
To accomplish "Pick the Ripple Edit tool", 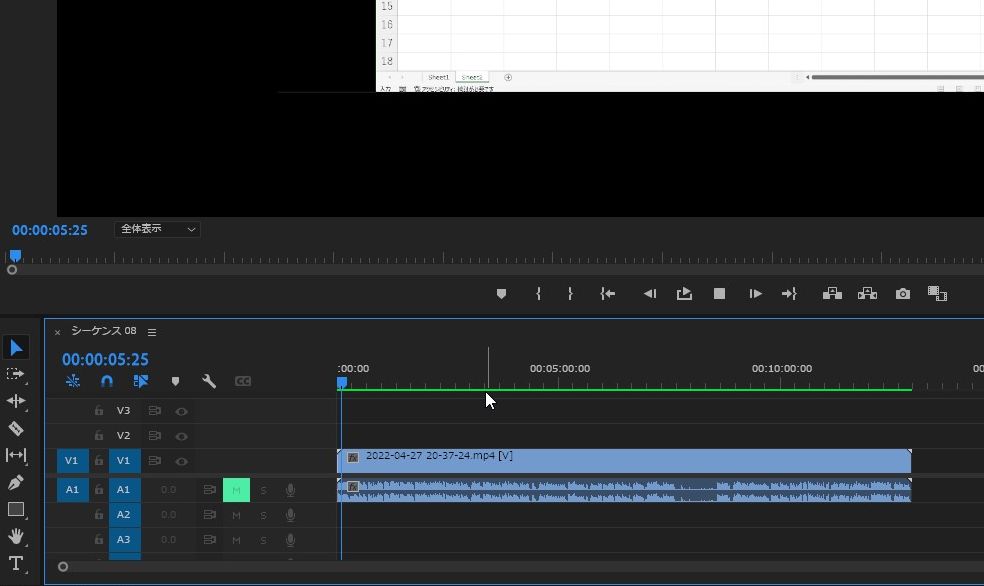I will coord(16,401).
